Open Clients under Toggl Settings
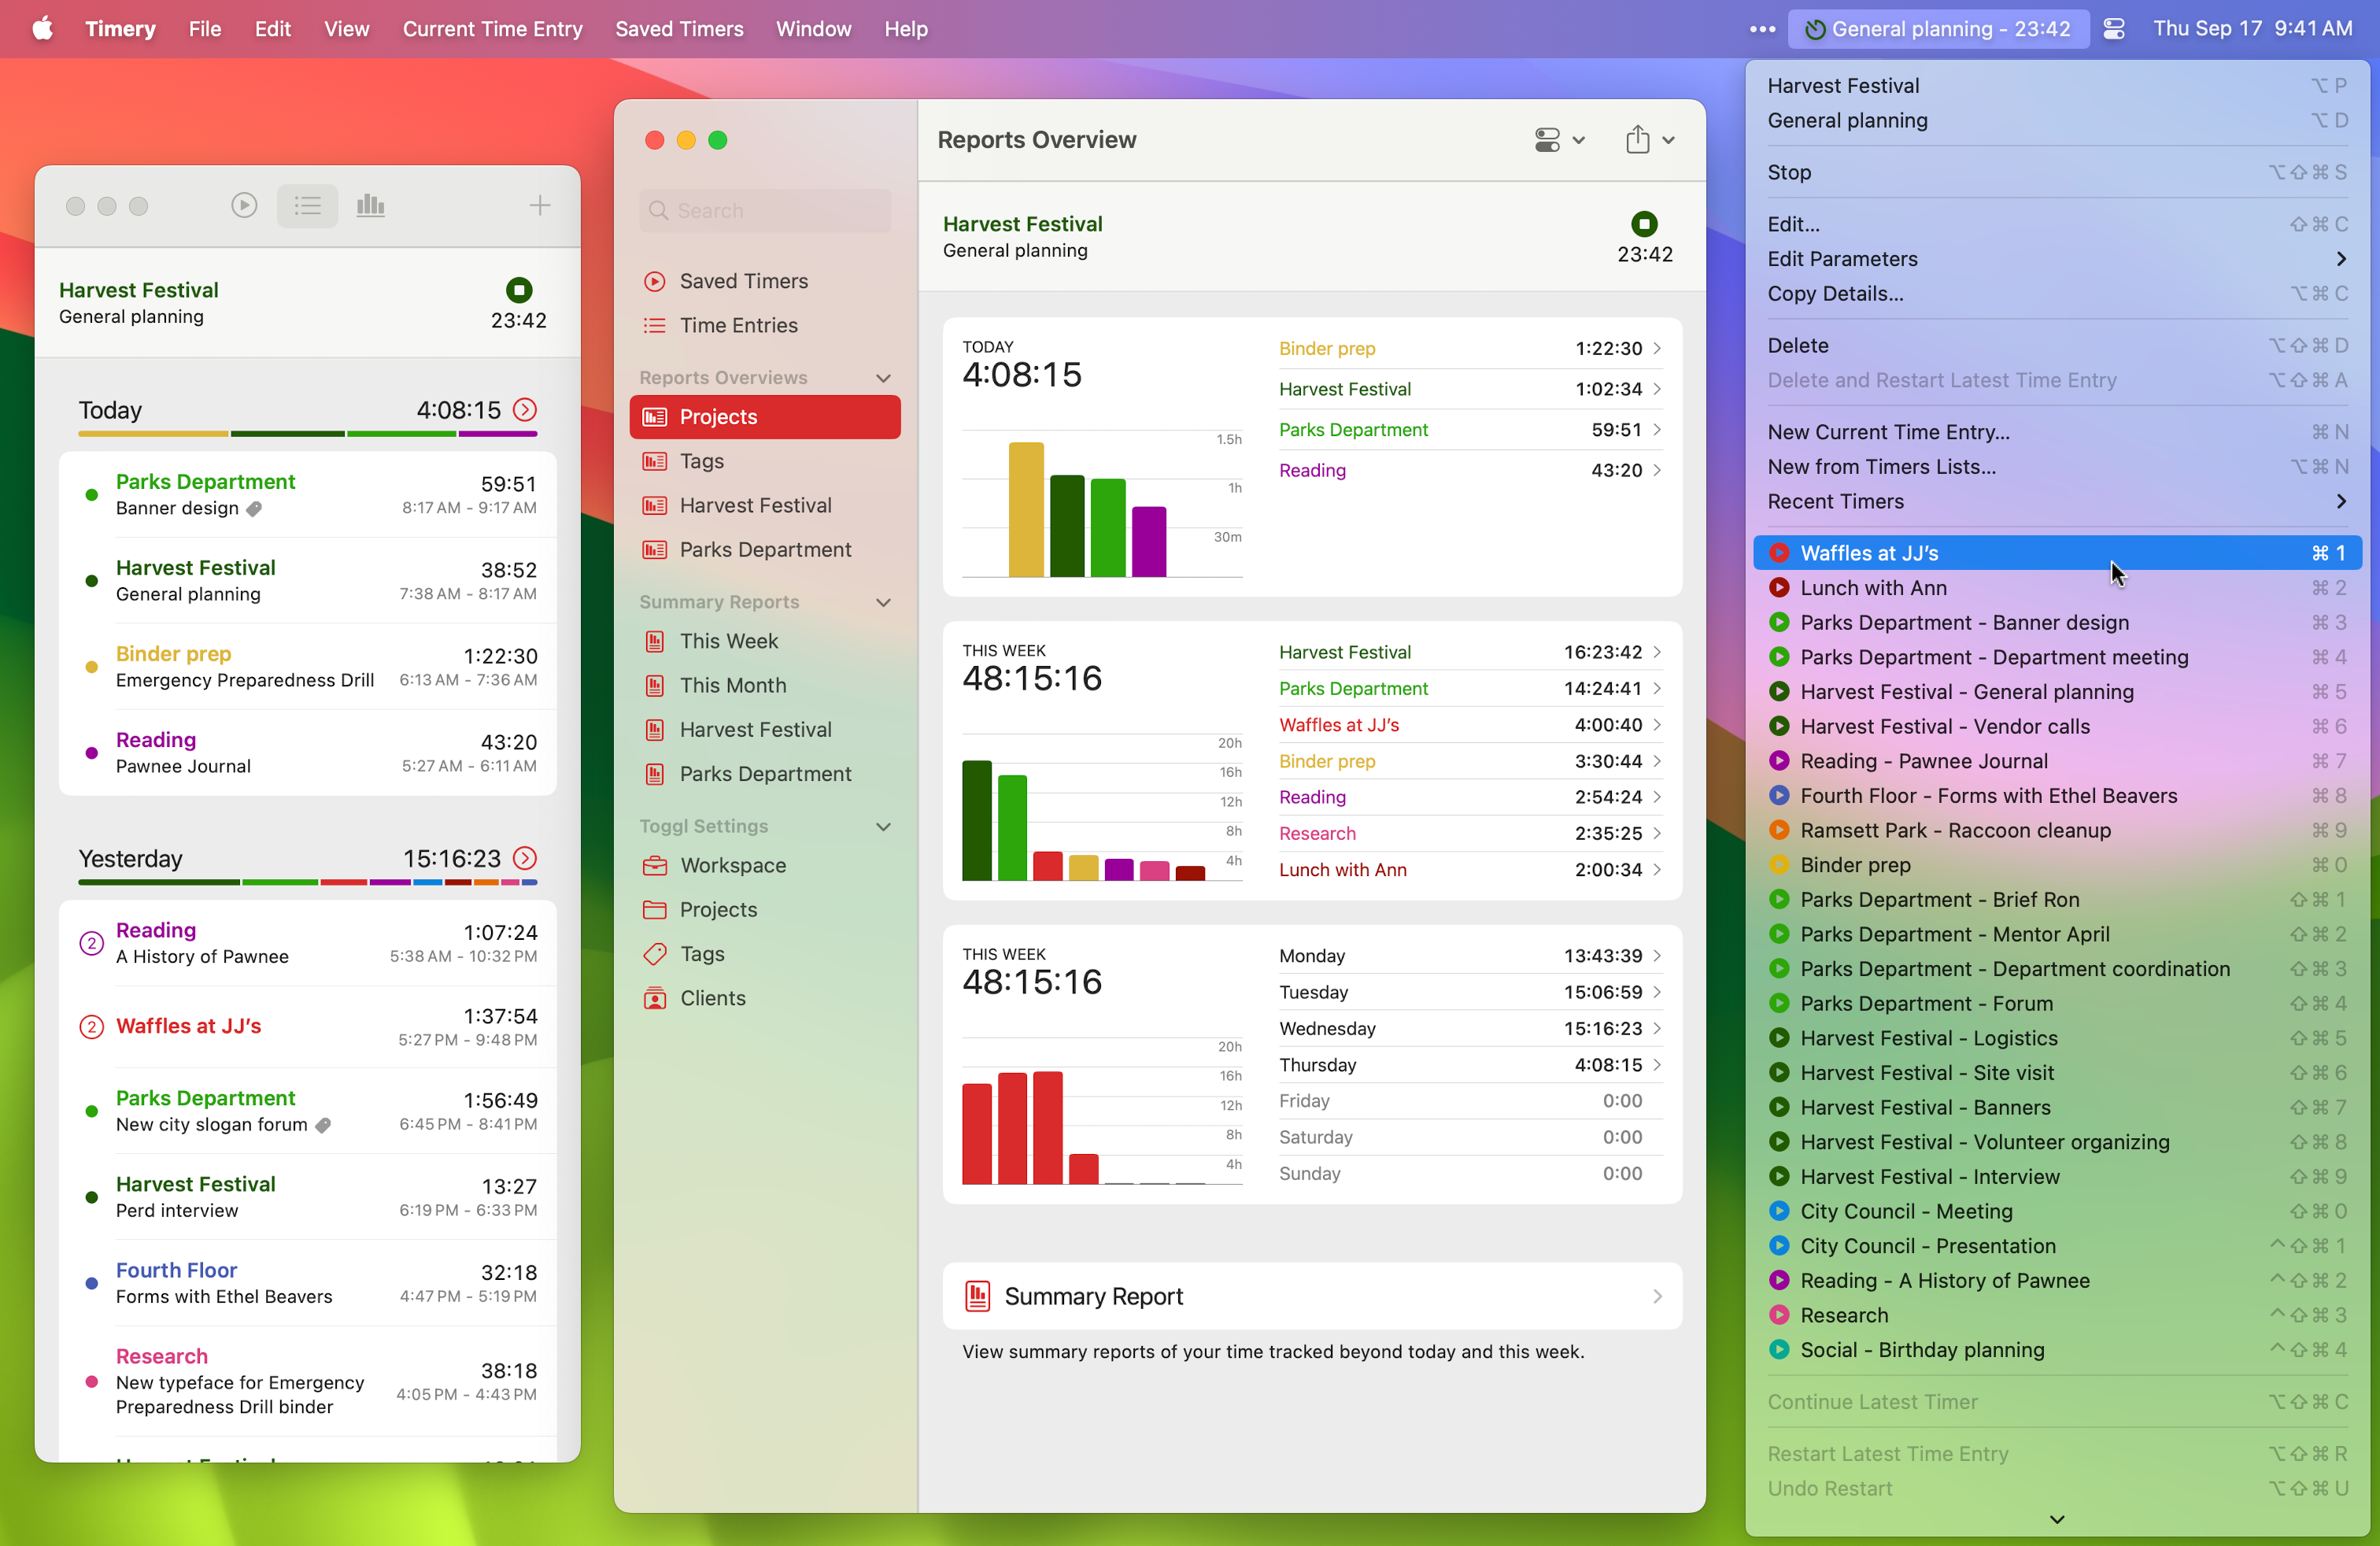Image resolution: width=2380 pixels, height=1546 pixels. click(x=765, y=998)
